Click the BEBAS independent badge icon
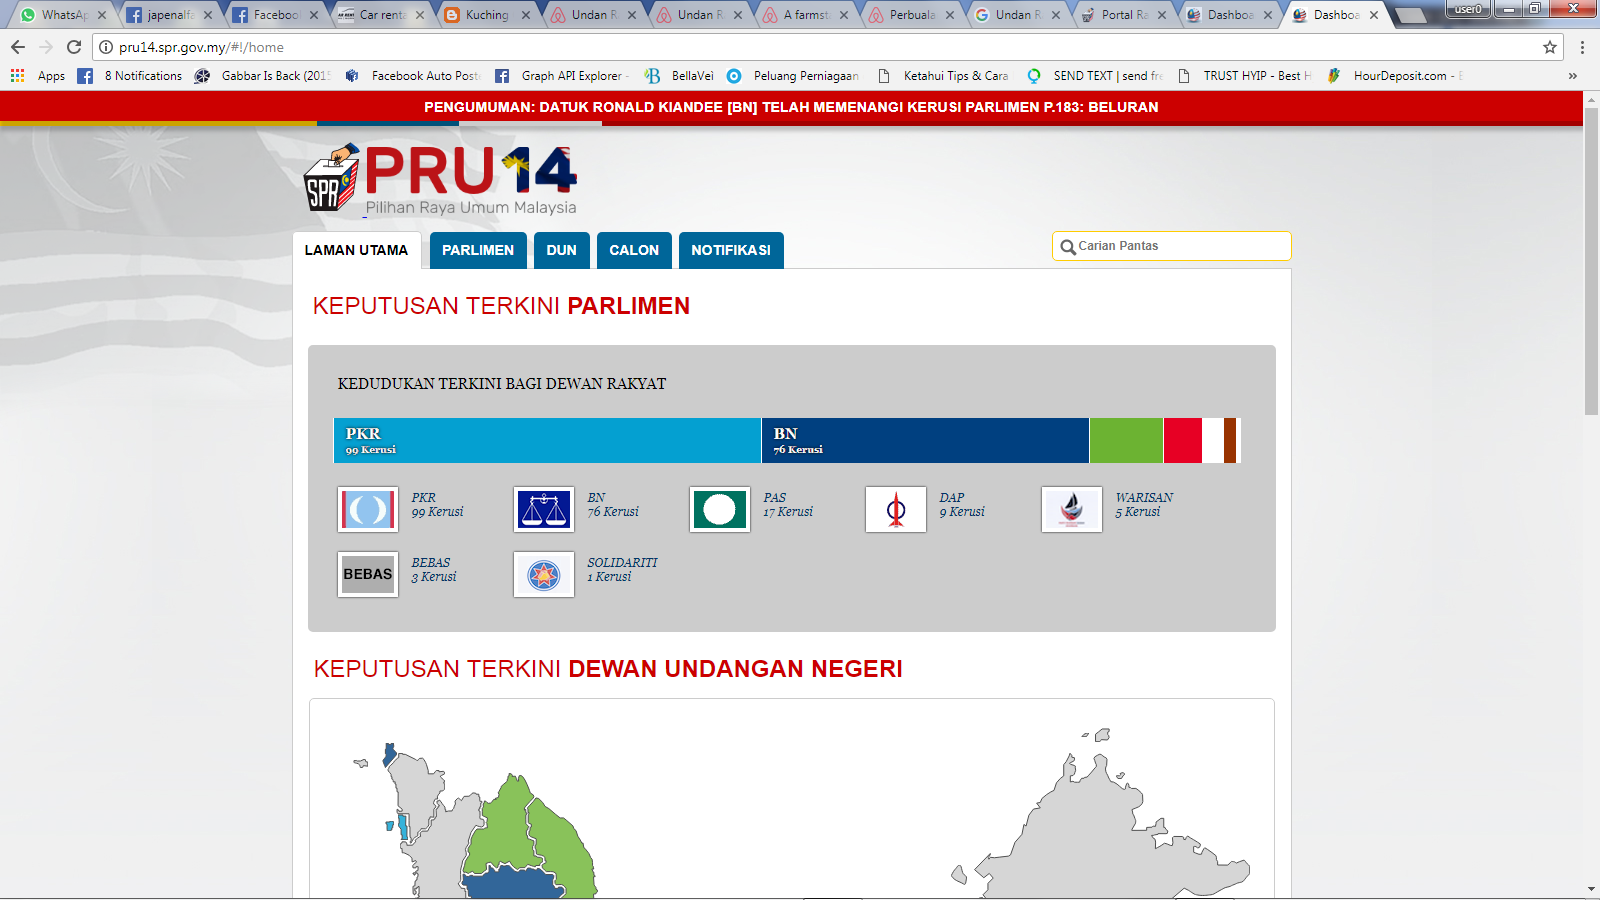 (368, 575)
